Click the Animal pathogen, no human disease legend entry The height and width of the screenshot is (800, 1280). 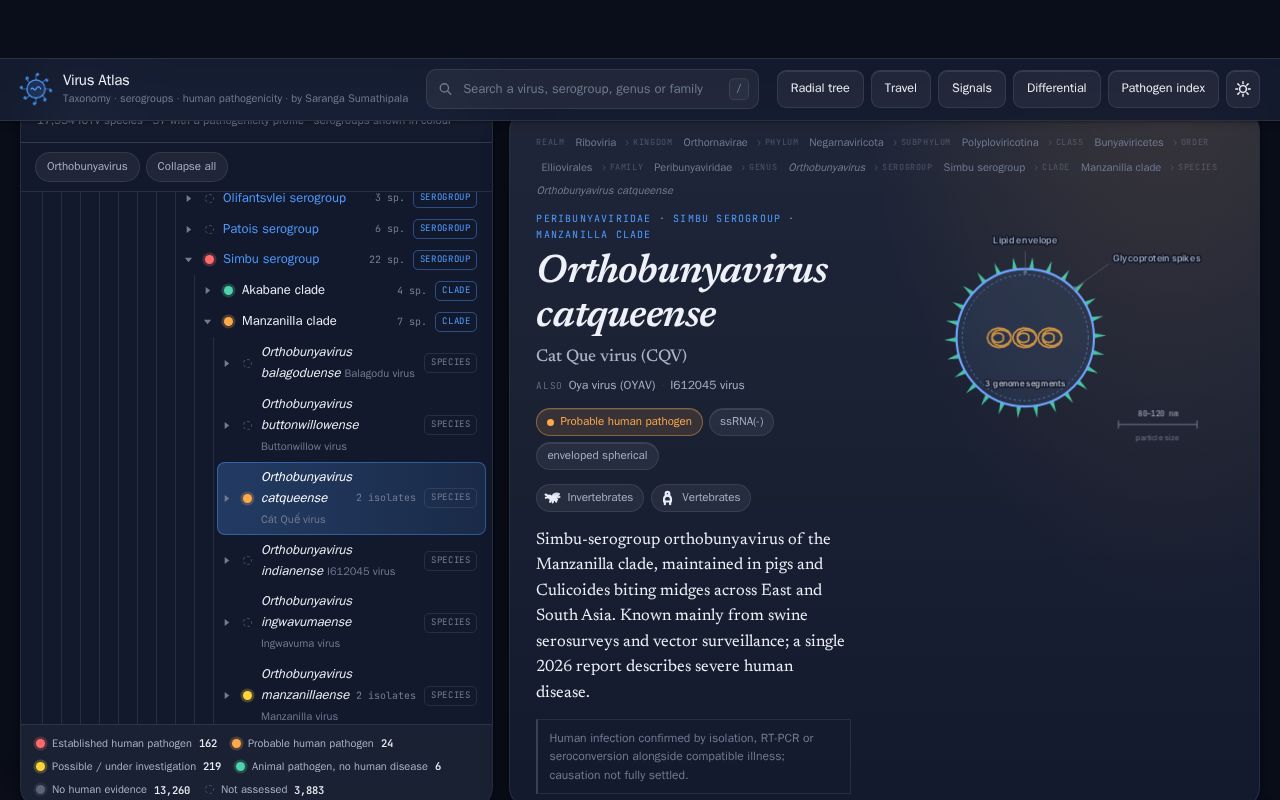click(338, 767)
